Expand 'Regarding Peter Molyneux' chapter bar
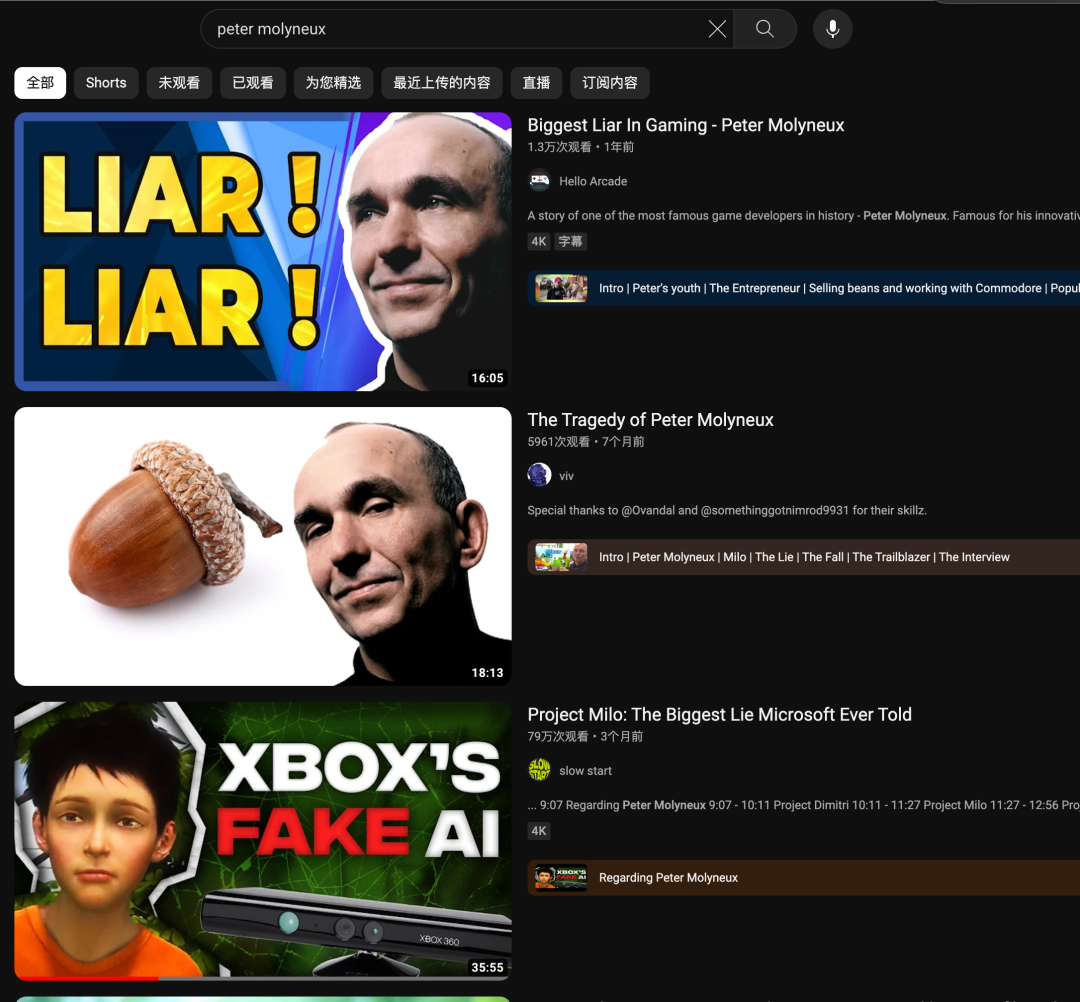Screen dimensions: 1080x1002 pyautogui.click(x=804, y=878)
